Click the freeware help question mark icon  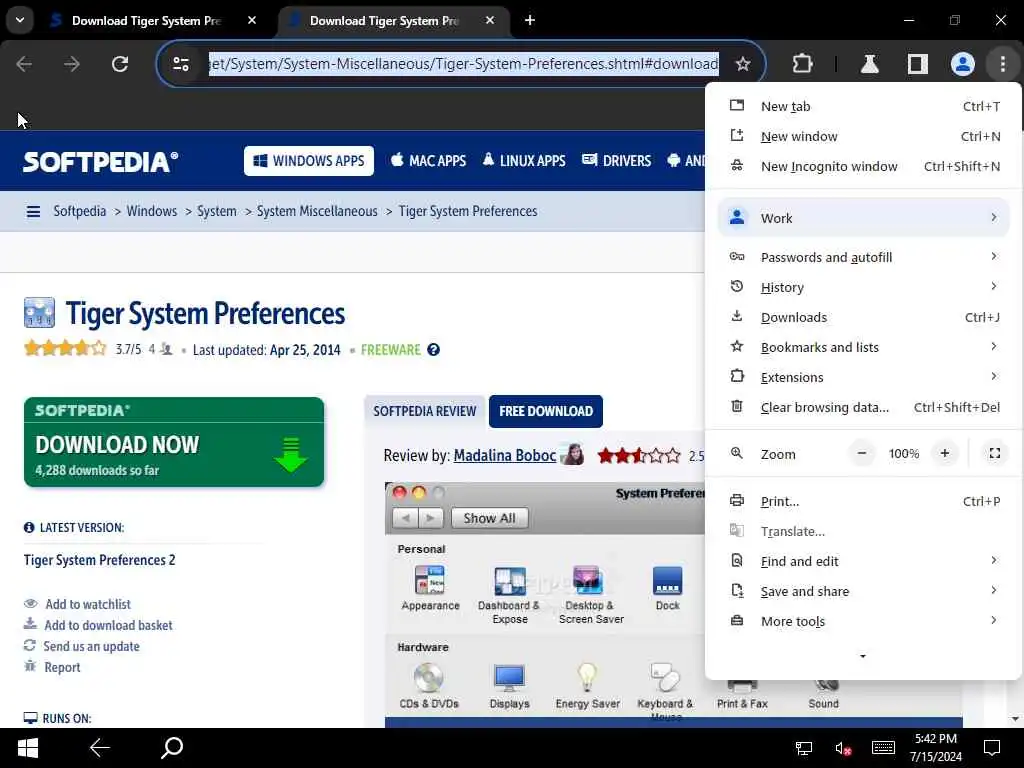(x=433, y=350)
